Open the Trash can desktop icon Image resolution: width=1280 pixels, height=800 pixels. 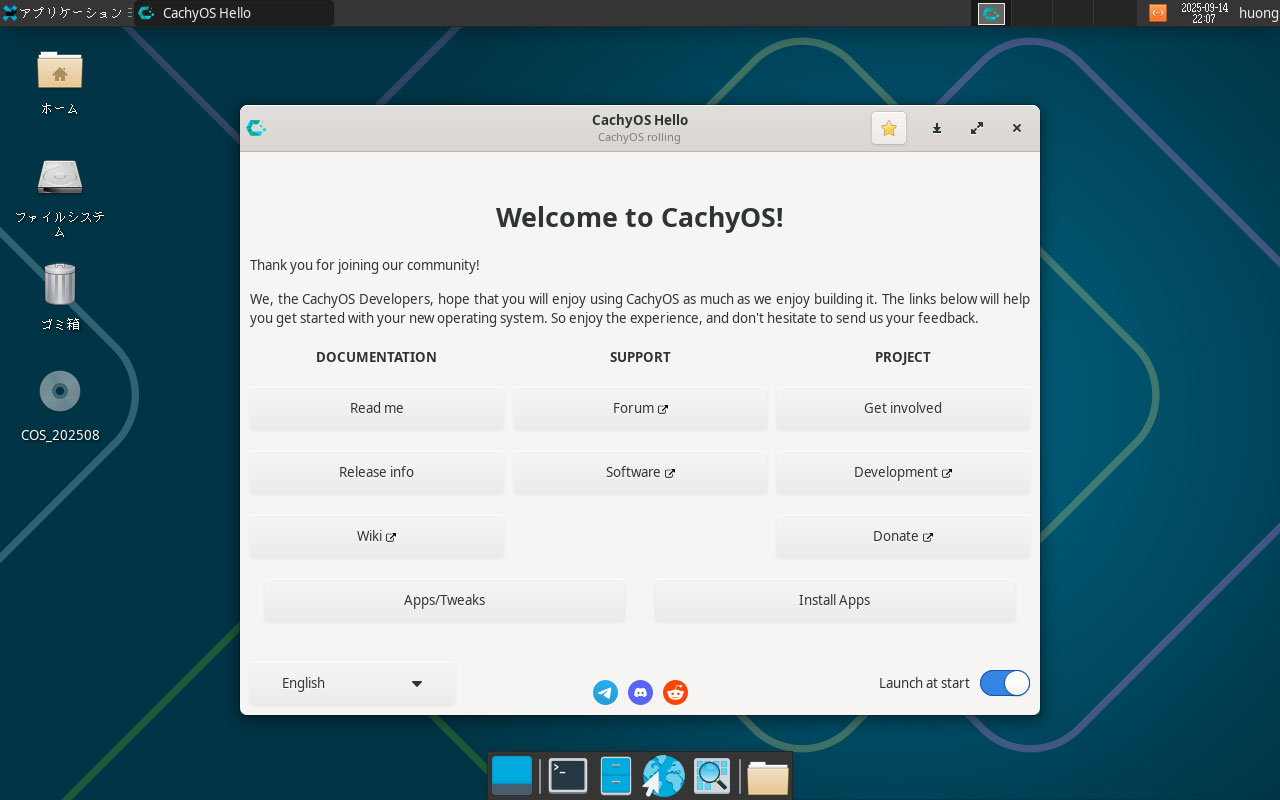60,284
